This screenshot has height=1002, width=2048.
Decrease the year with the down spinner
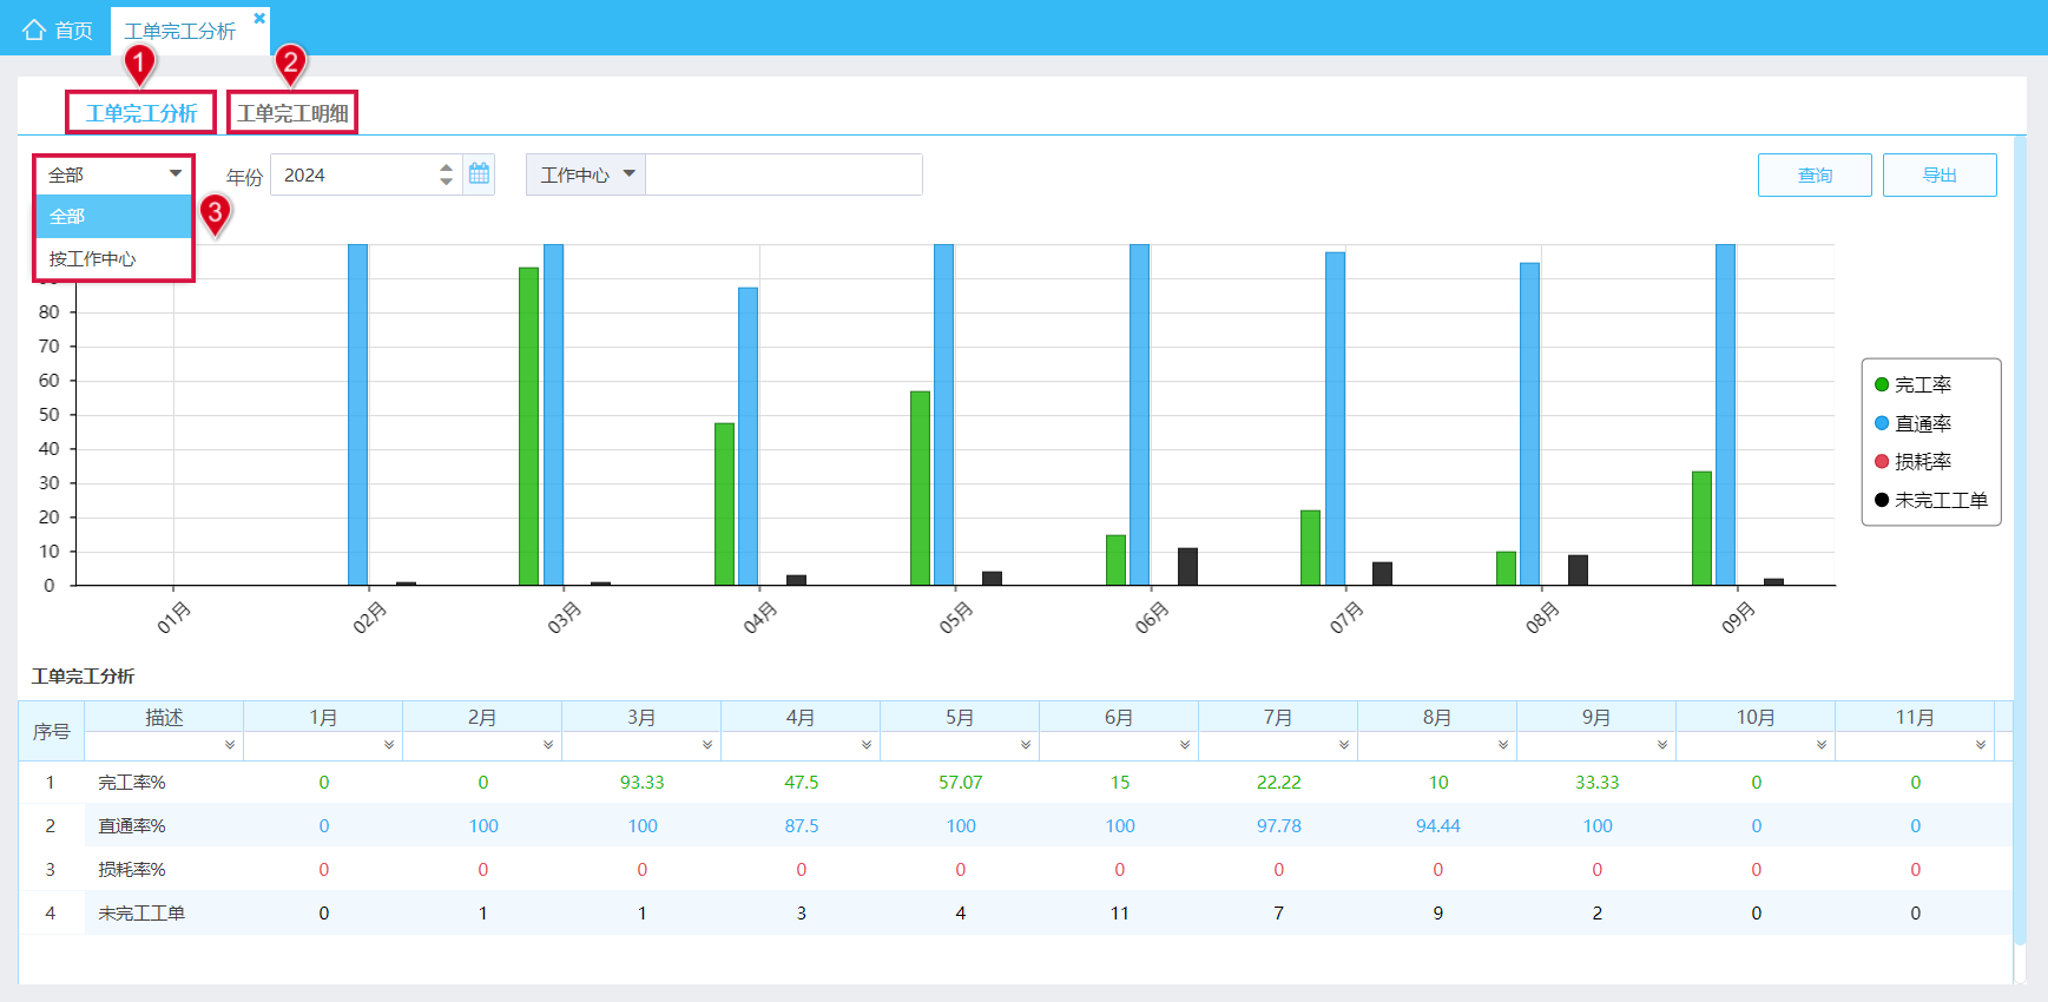click(446, 182)
